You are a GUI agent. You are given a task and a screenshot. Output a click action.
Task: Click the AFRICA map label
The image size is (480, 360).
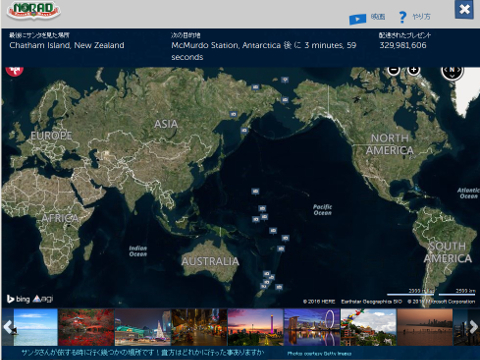[60, 218]
